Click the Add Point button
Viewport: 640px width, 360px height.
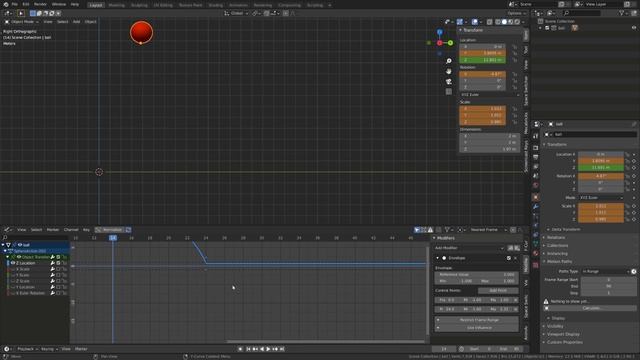[498, 291]
